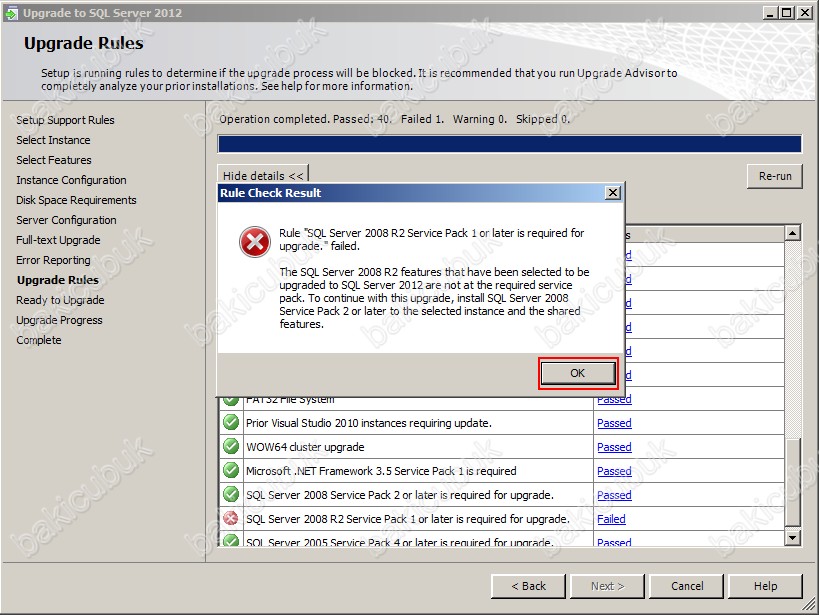Open the Passed link for SQL Server 2008 Service Pack 2
819x615 pixels.
coord(614,495)
